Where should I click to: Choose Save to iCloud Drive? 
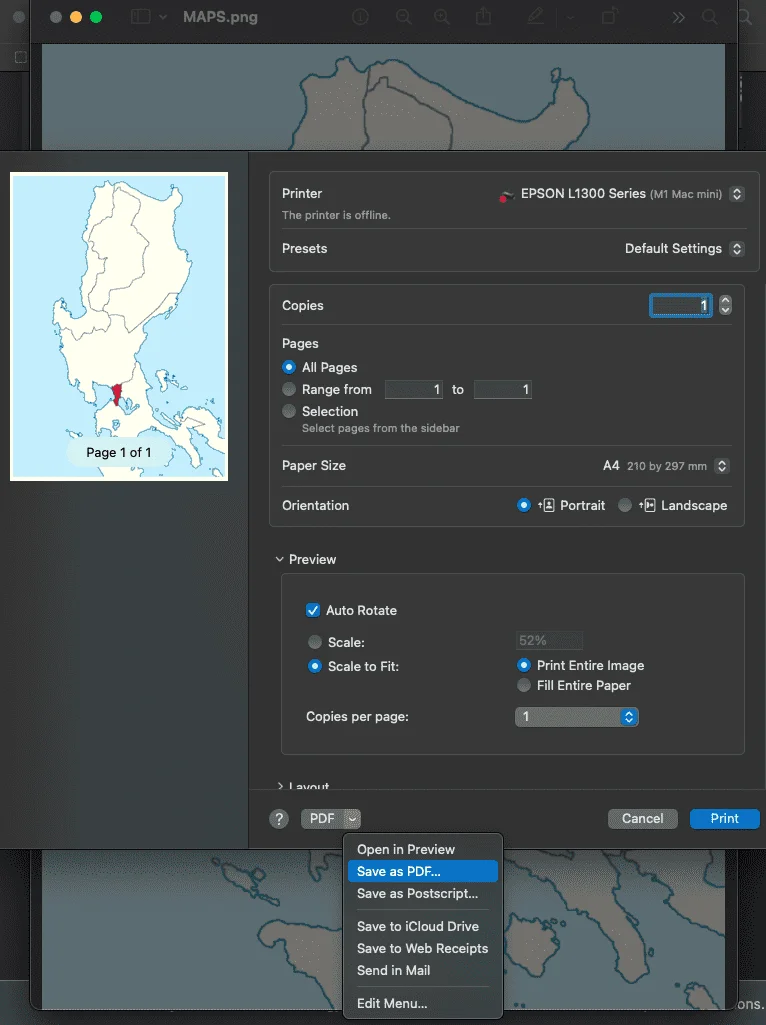422,926
